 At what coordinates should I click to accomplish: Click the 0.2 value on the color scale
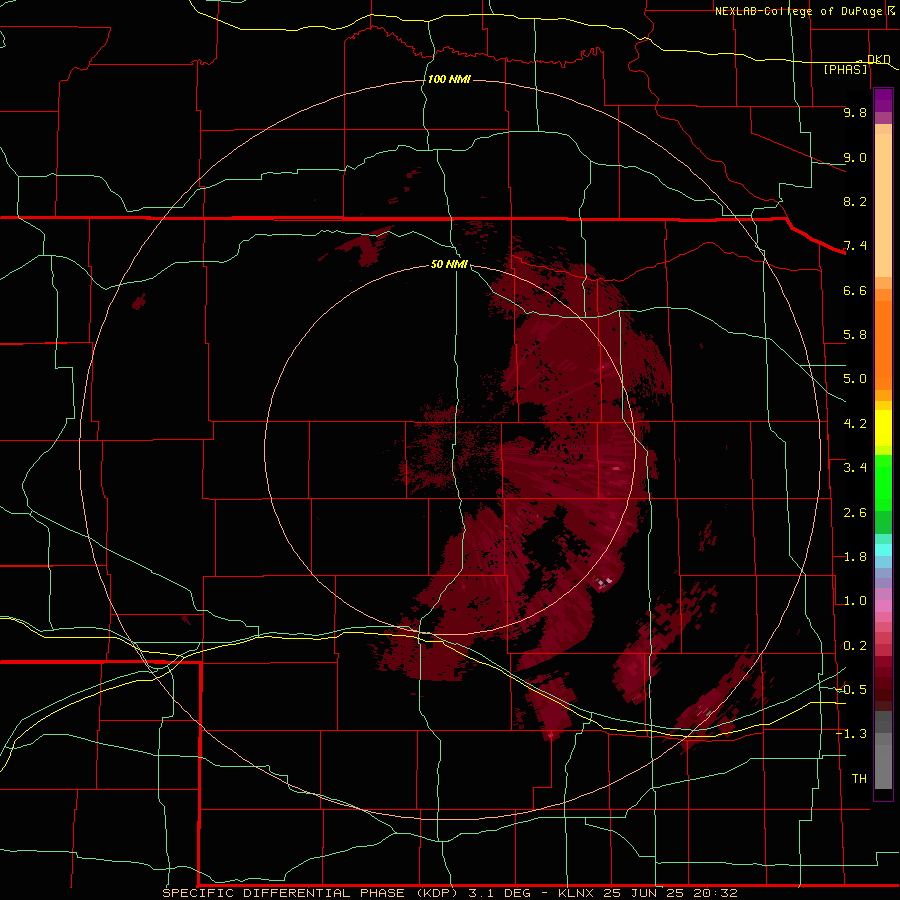click(855, 646)
